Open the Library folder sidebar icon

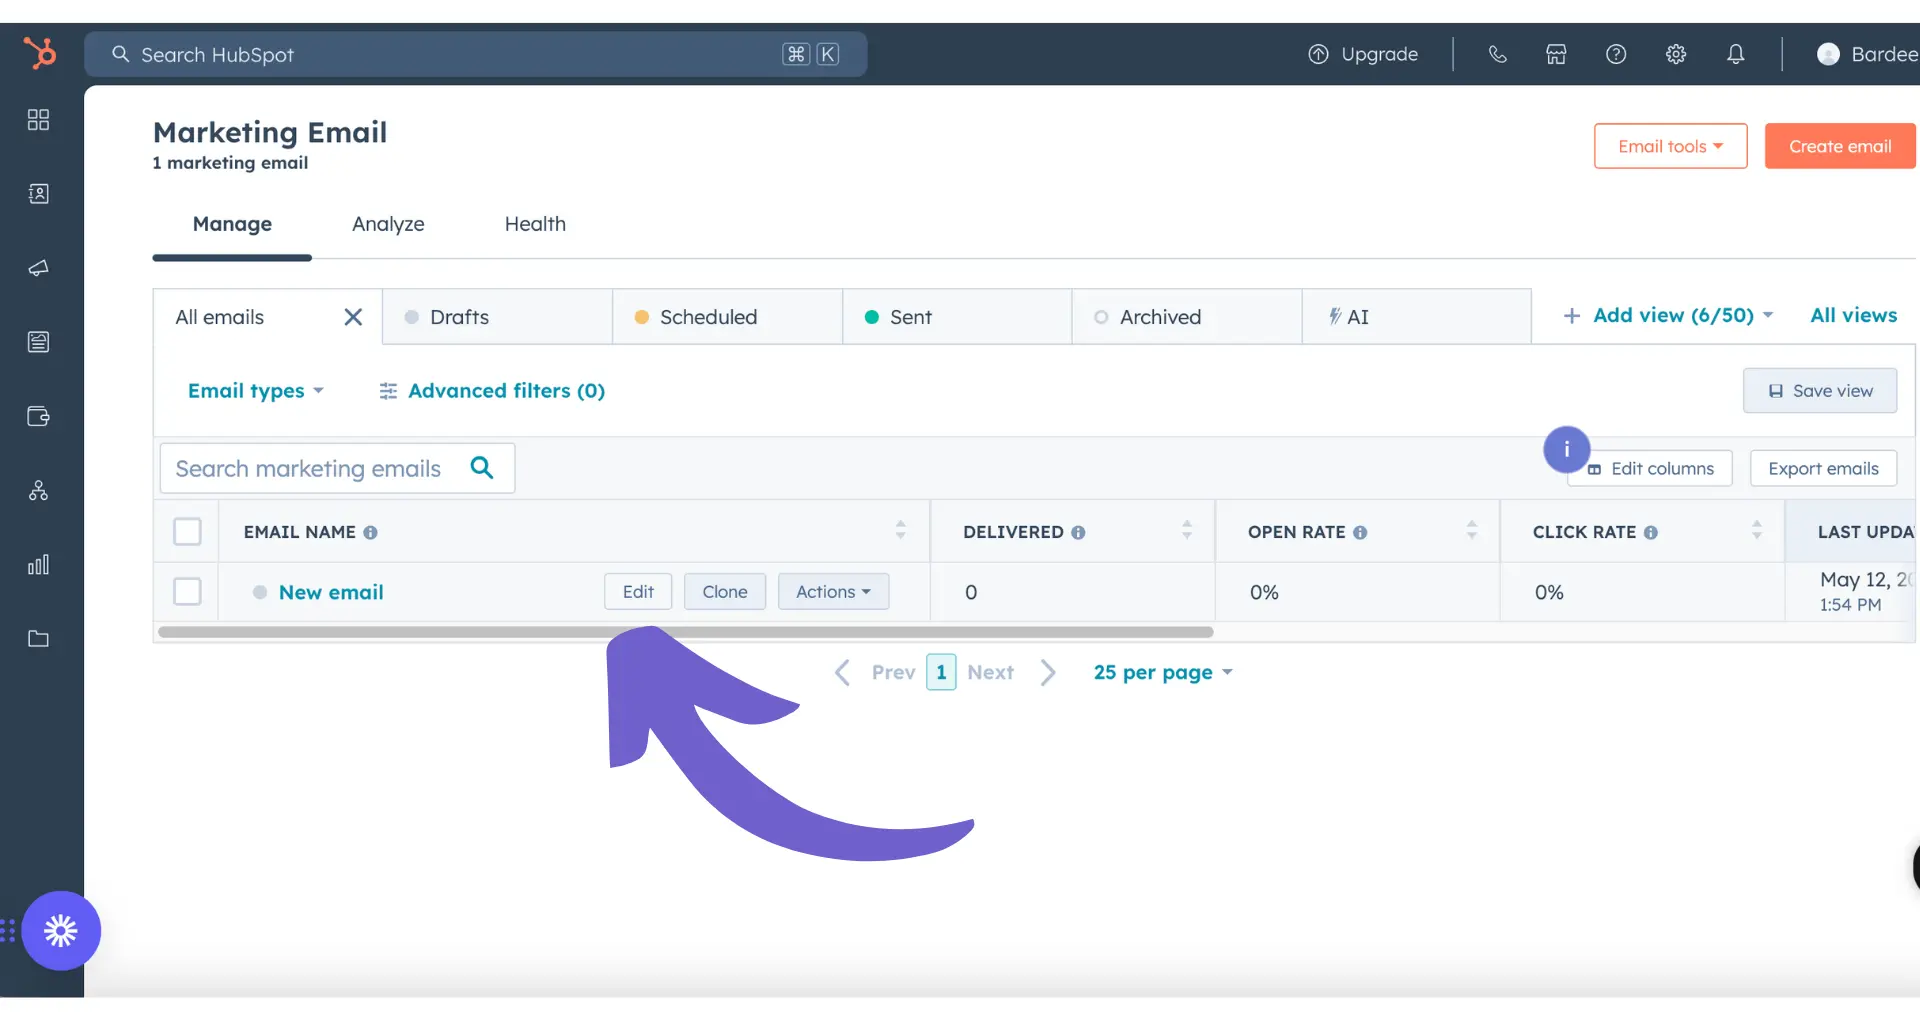click(x=38, y=639)
